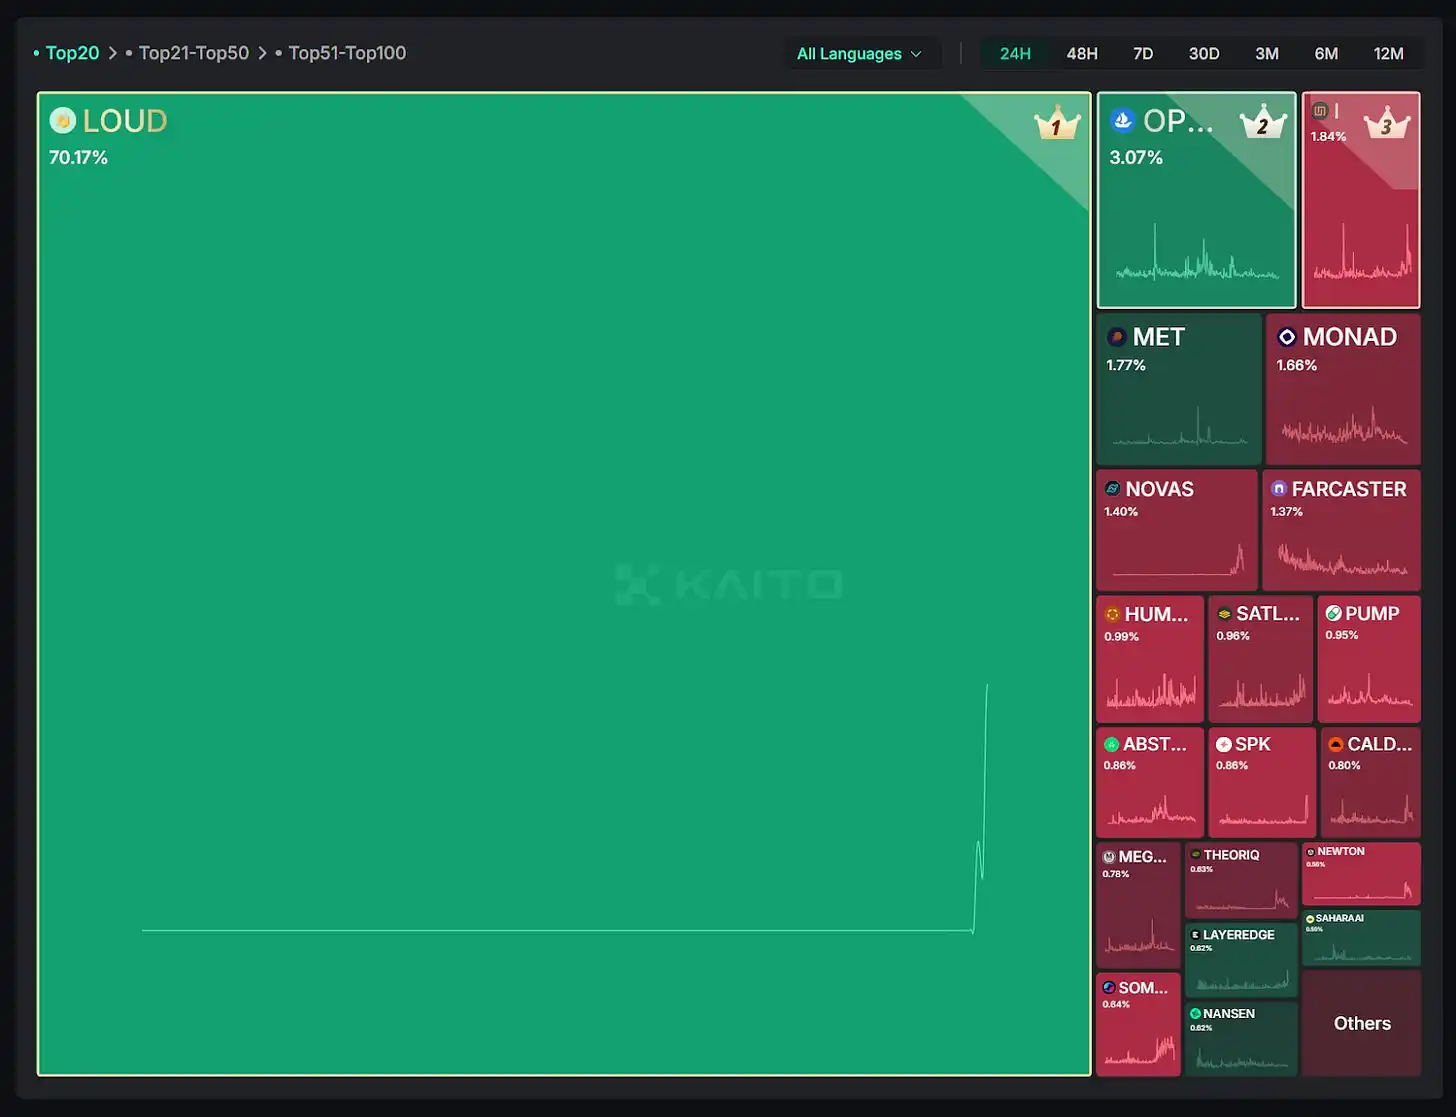
Task: Switch to the 12M time range
Action: (1388, 54)
